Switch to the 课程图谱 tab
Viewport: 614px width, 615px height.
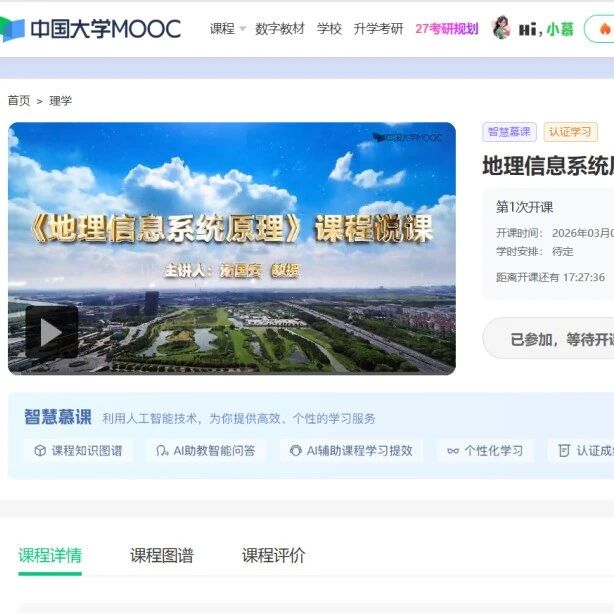(162, 555)
